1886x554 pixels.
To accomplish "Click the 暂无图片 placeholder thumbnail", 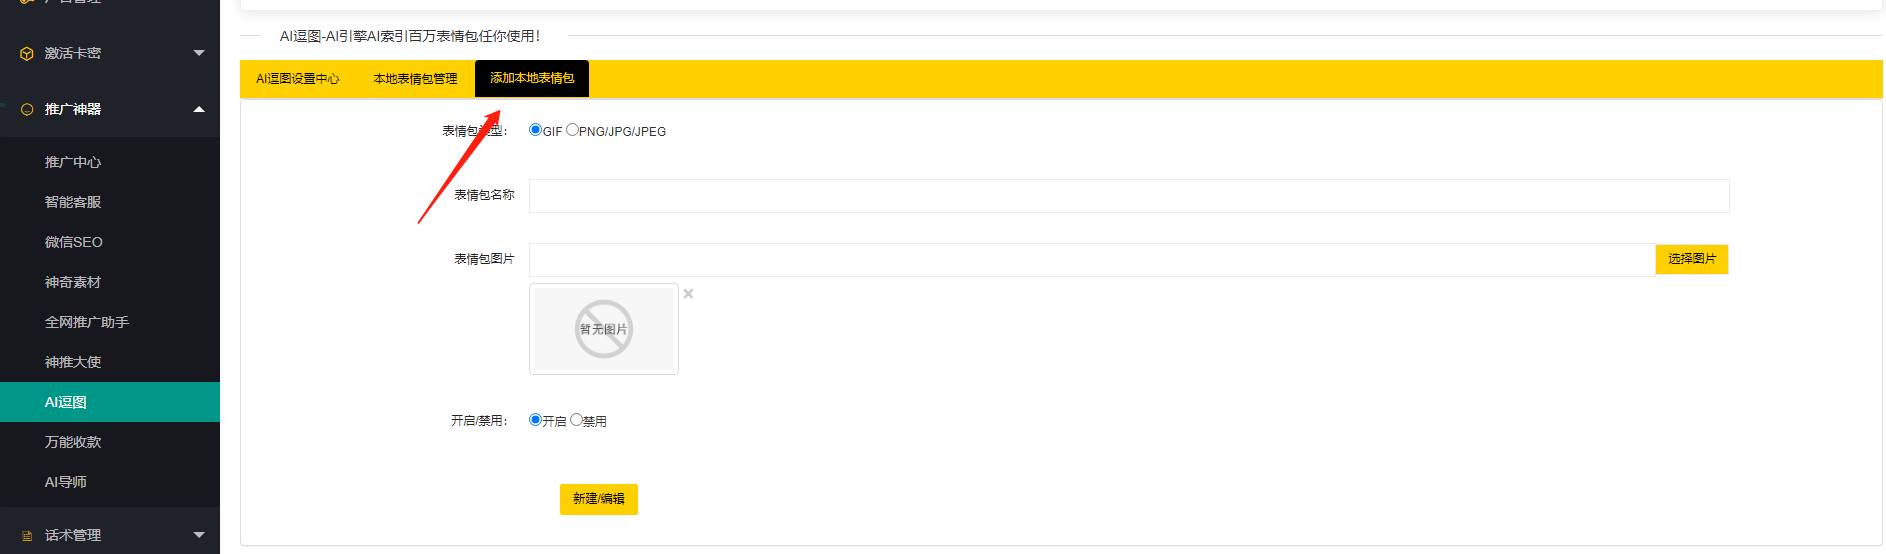I will tap(604, 329).
